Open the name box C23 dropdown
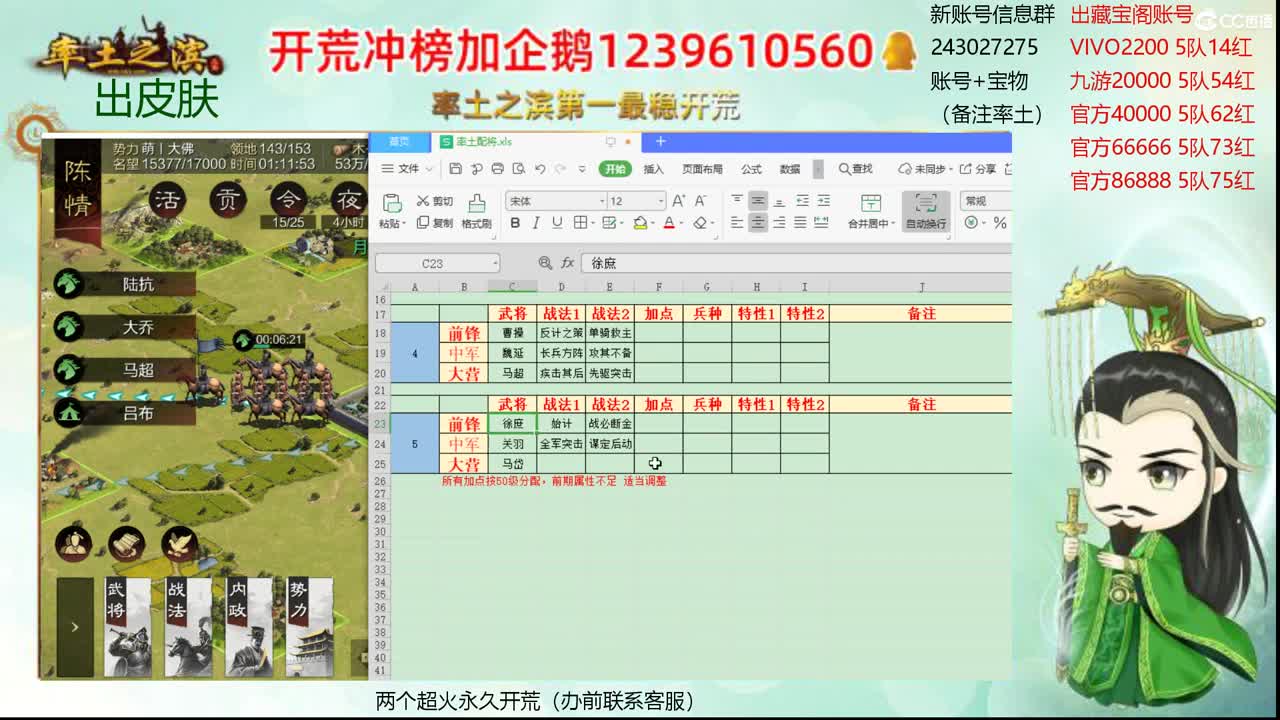 pyautogui.click(x=495, y=263)
